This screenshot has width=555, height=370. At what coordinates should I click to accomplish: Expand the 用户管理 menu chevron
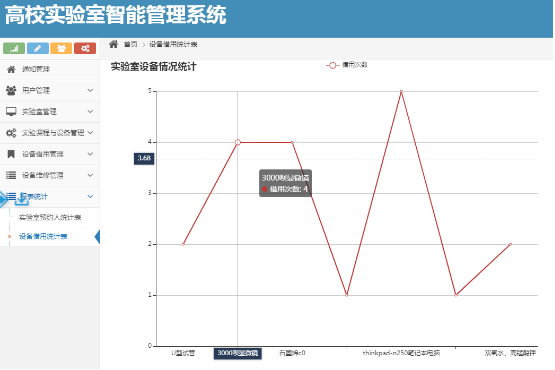click(x=90, y=90)
